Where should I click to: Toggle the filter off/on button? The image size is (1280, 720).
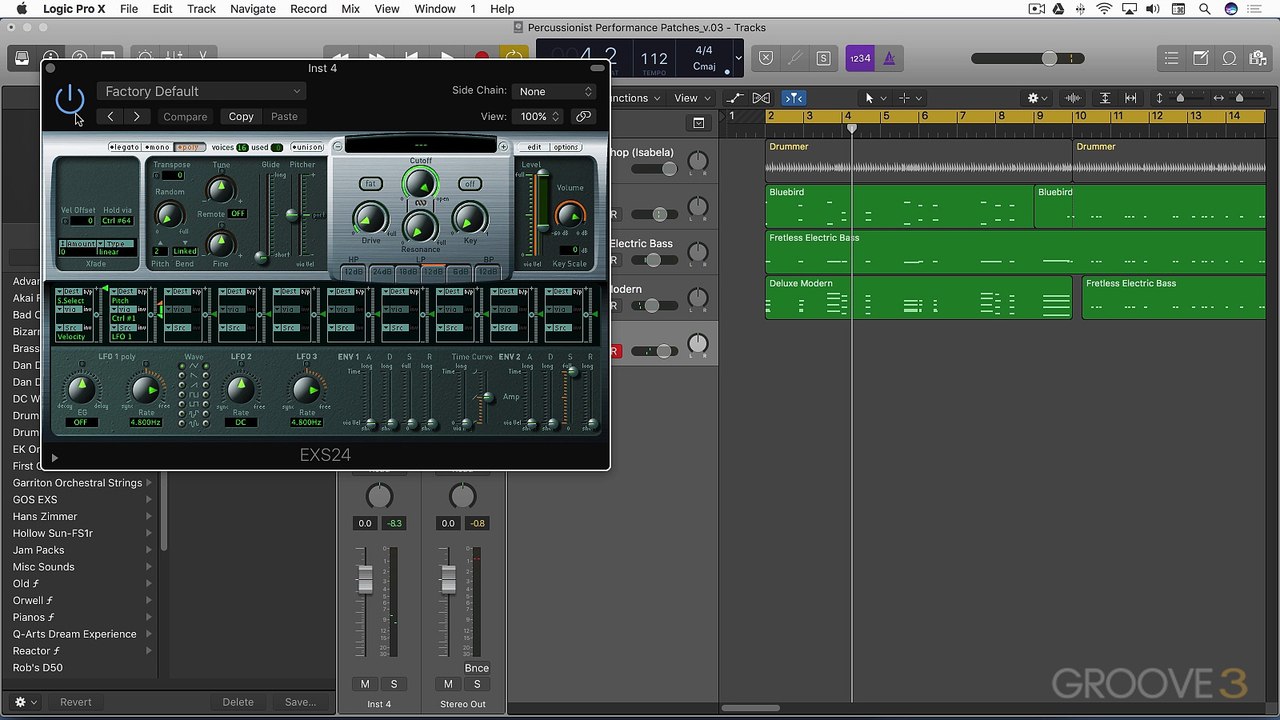469,184
